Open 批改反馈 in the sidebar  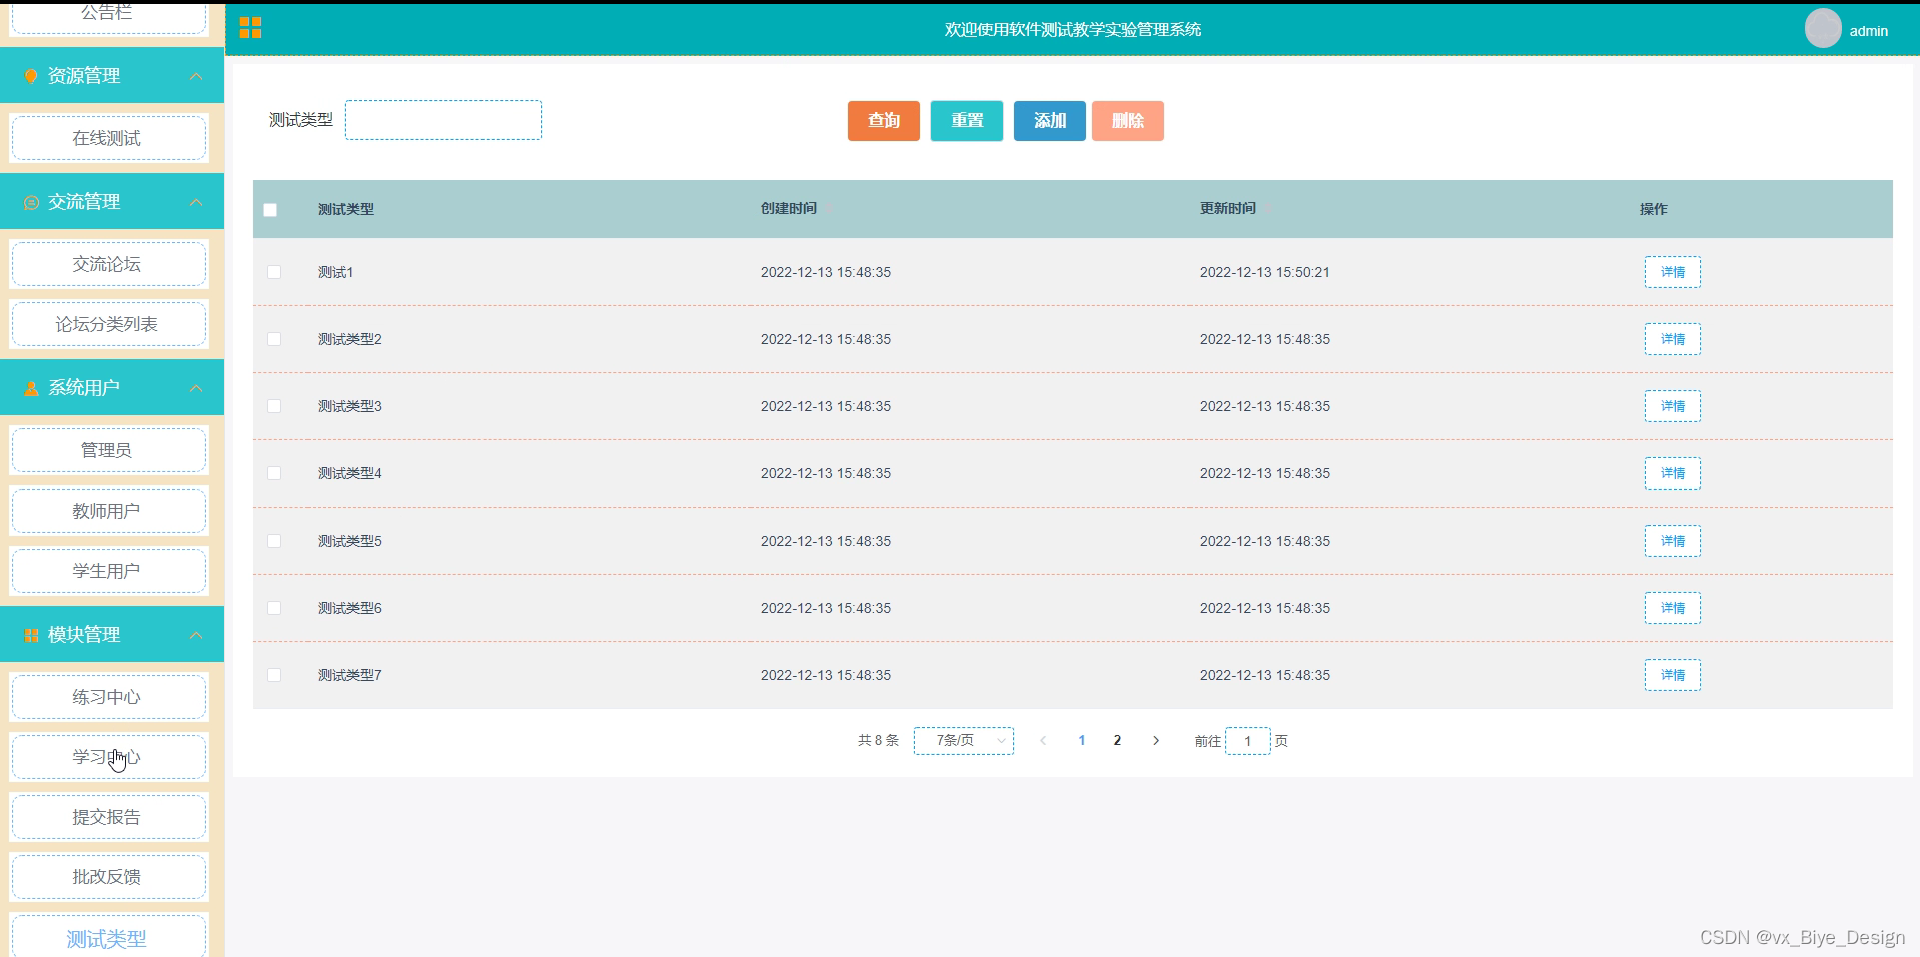[x=108, y=877]
